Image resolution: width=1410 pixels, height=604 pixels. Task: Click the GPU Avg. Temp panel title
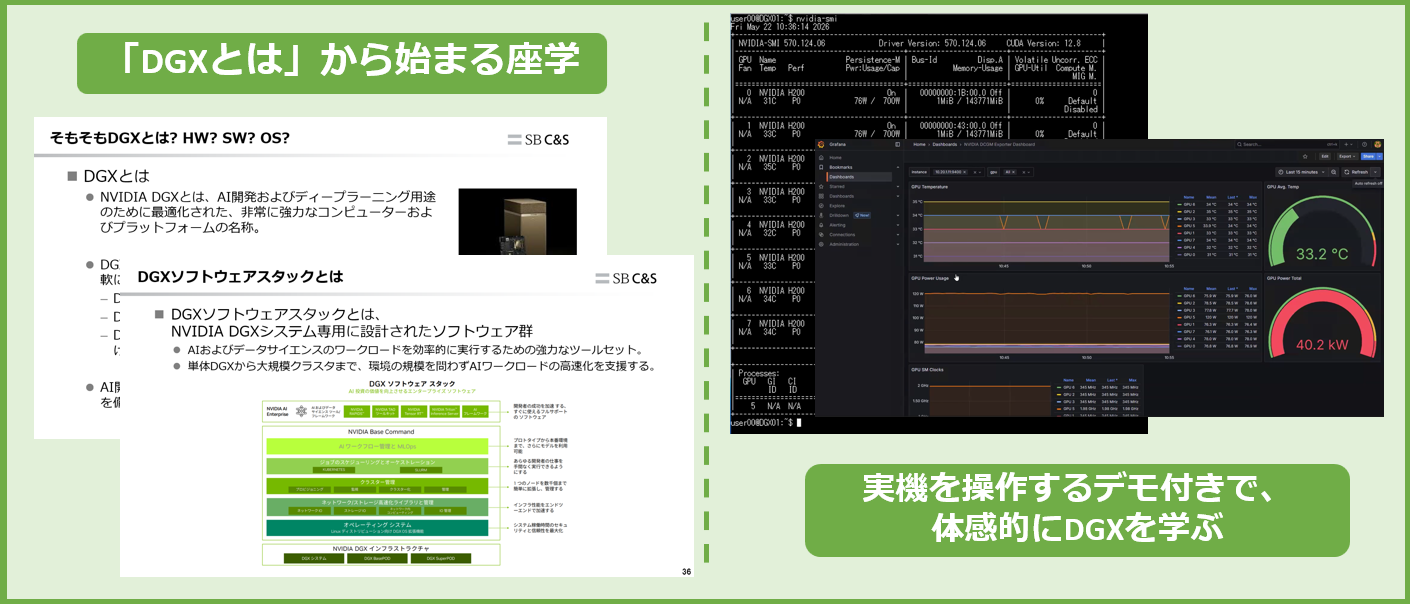coord(1283,187)
